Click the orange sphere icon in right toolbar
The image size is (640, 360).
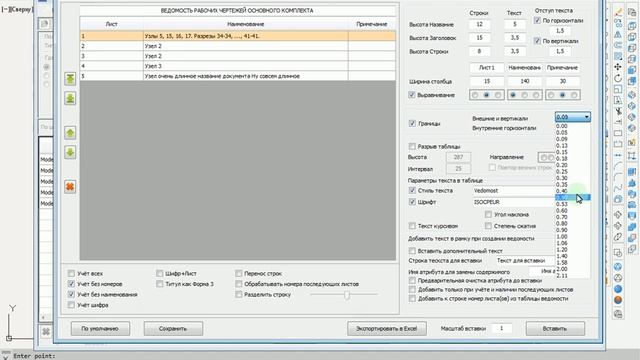click(618, 300)
